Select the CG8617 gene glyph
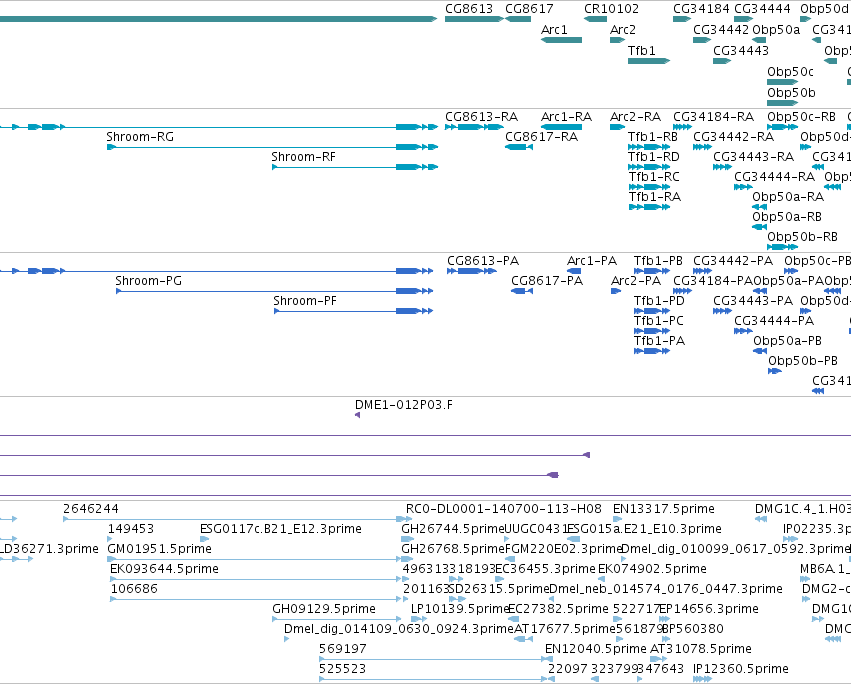851x684 pixels. tap(518, 19)
